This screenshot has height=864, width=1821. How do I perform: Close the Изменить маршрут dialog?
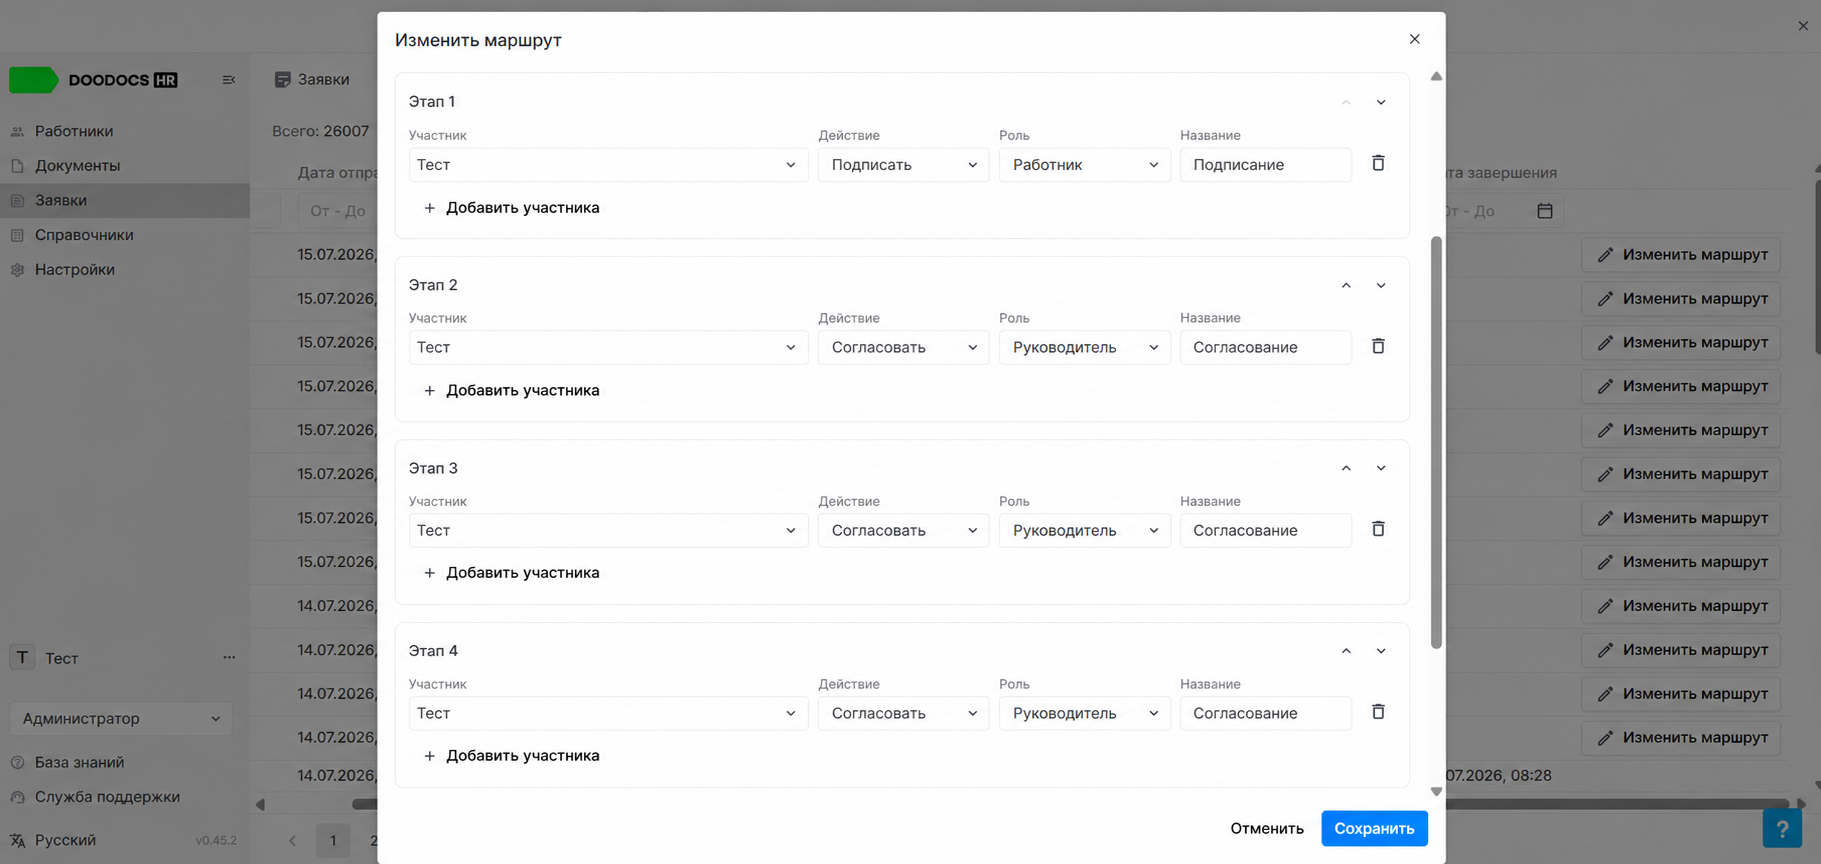[x=1414, y=39]
